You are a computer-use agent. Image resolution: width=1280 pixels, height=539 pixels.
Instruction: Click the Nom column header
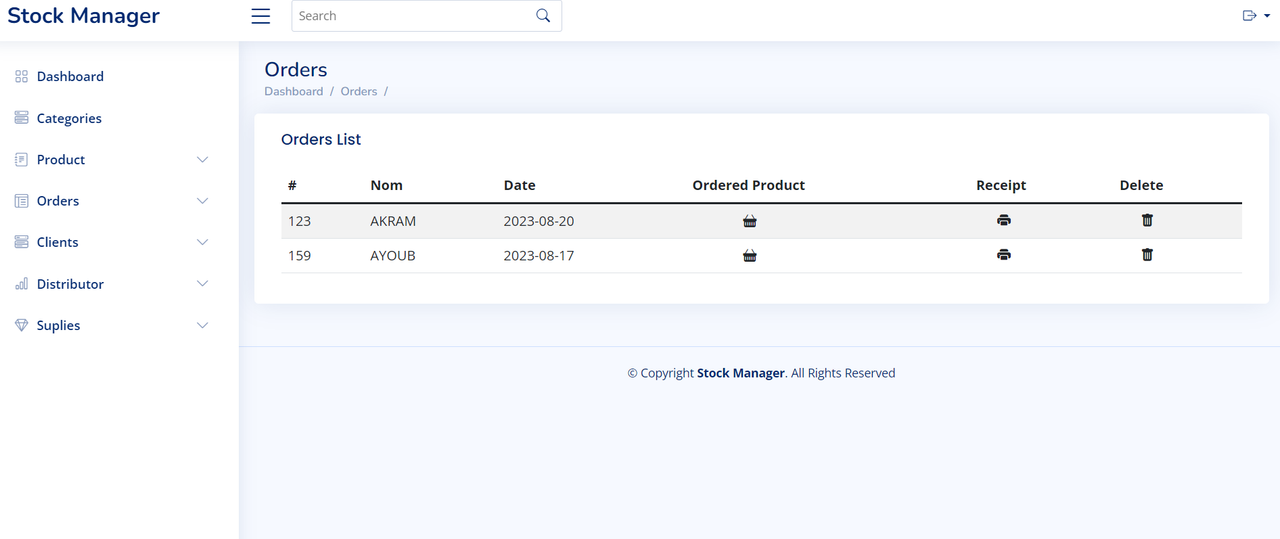pyautogui.click(x=386, y=185)
